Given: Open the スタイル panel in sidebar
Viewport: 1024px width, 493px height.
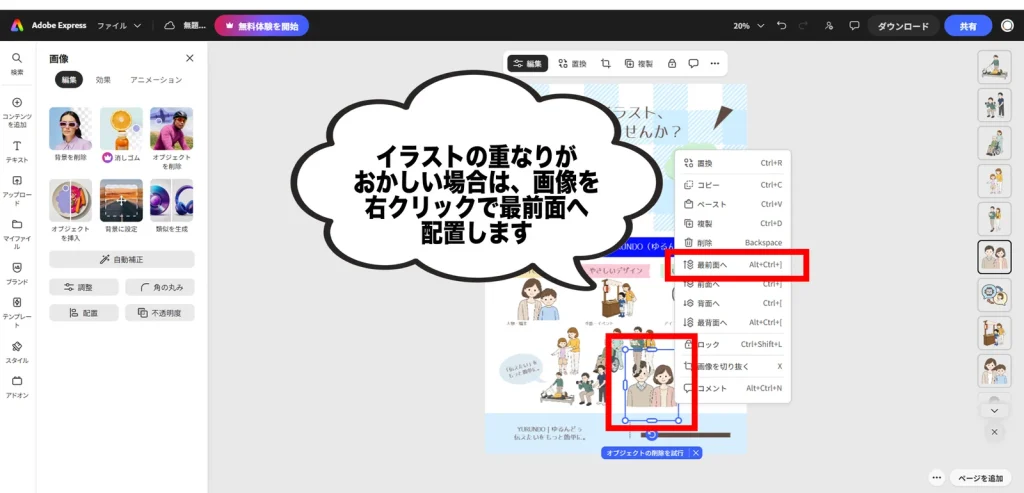Looking at the screenshot, I should [17, 351].
